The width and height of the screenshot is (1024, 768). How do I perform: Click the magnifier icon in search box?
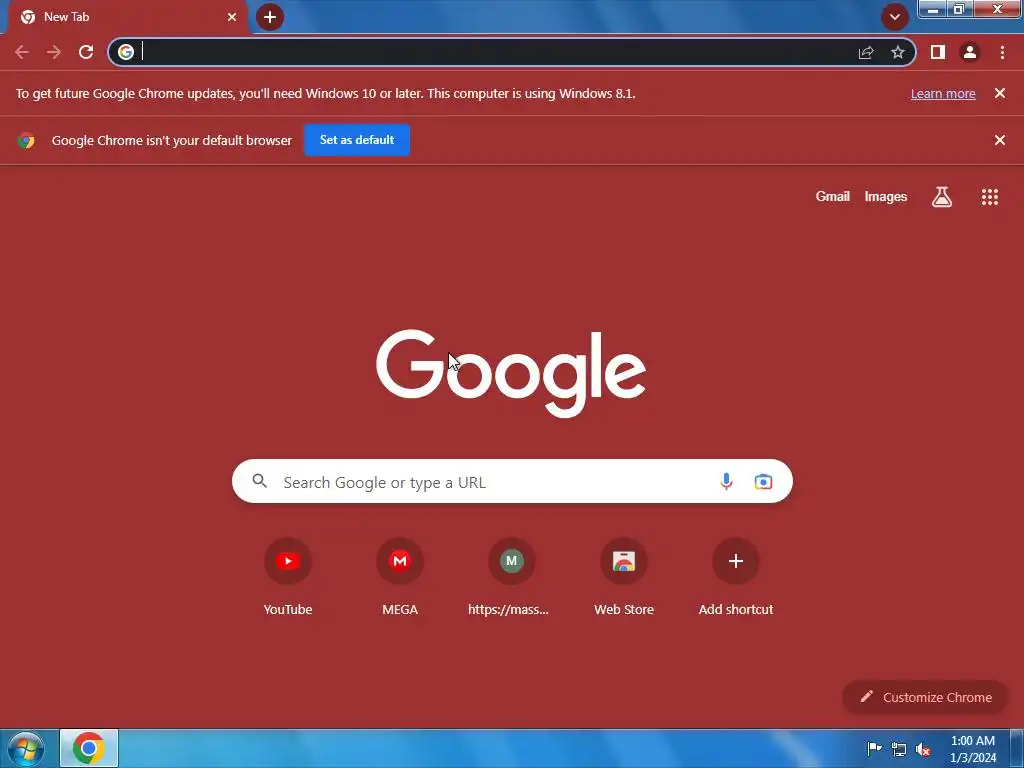click(259, 481)
